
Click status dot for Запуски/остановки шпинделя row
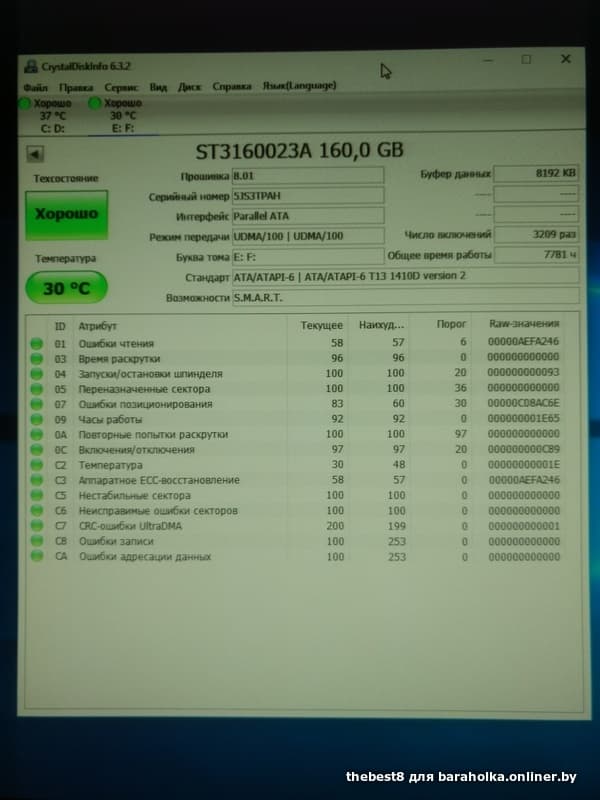point(36,374)
